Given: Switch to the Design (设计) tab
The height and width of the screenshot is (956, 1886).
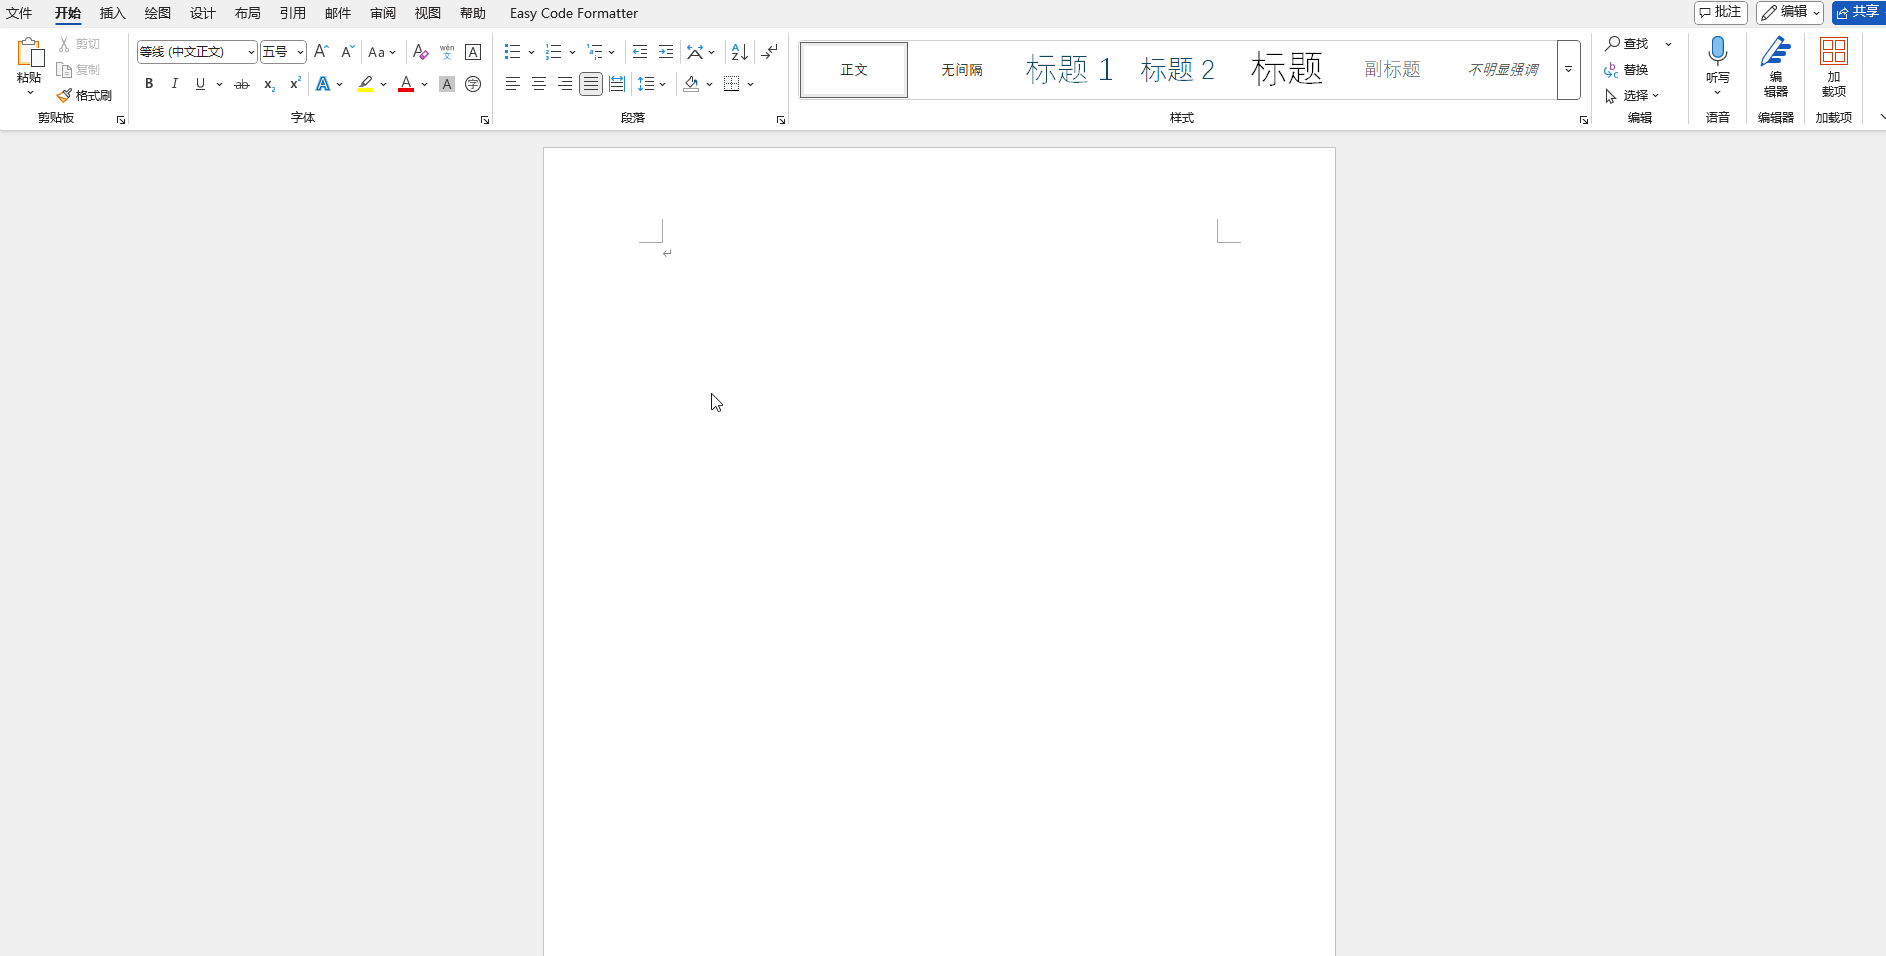Looking at the screenshot, I should click(x=203, y=13).
